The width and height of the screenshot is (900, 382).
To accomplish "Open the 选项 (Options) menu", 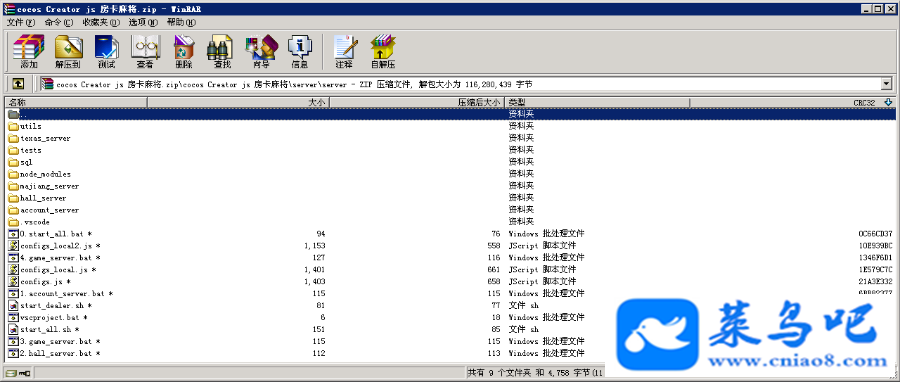I will pyautogui.click(x=143, y=22).
